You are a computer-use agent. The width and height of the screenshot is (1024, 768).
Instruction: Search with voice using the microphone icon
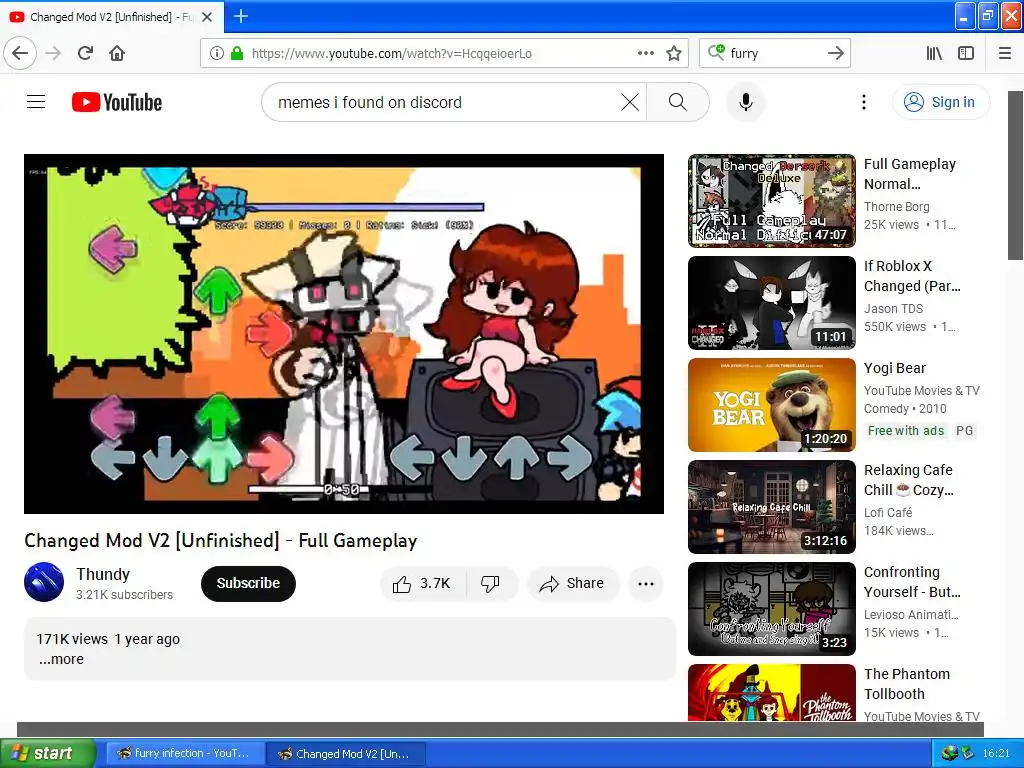point(745,102)
